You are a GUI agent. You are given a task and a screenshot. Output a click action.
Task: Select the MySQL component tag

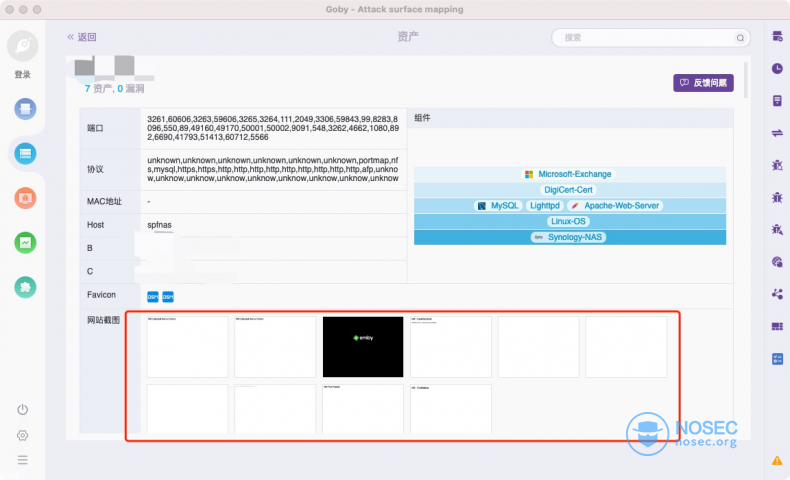[498, 205]
